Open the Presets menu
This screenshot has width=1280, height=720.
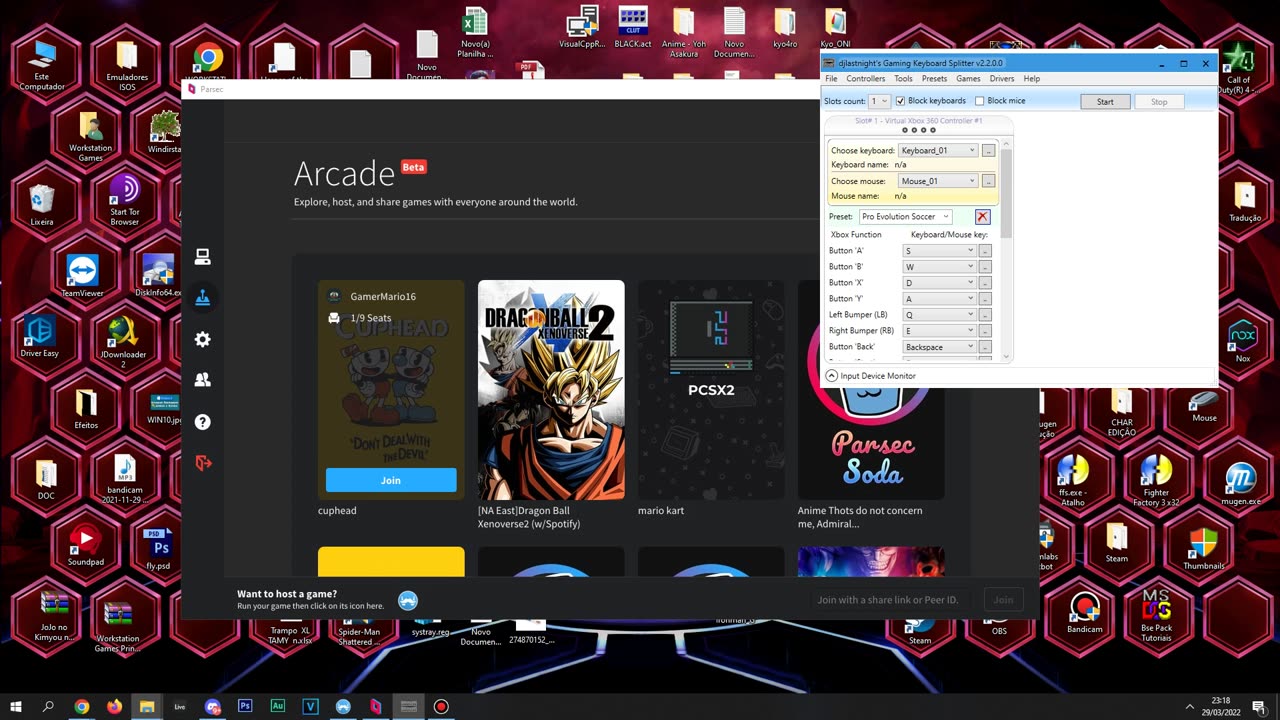tap(935, 79)
